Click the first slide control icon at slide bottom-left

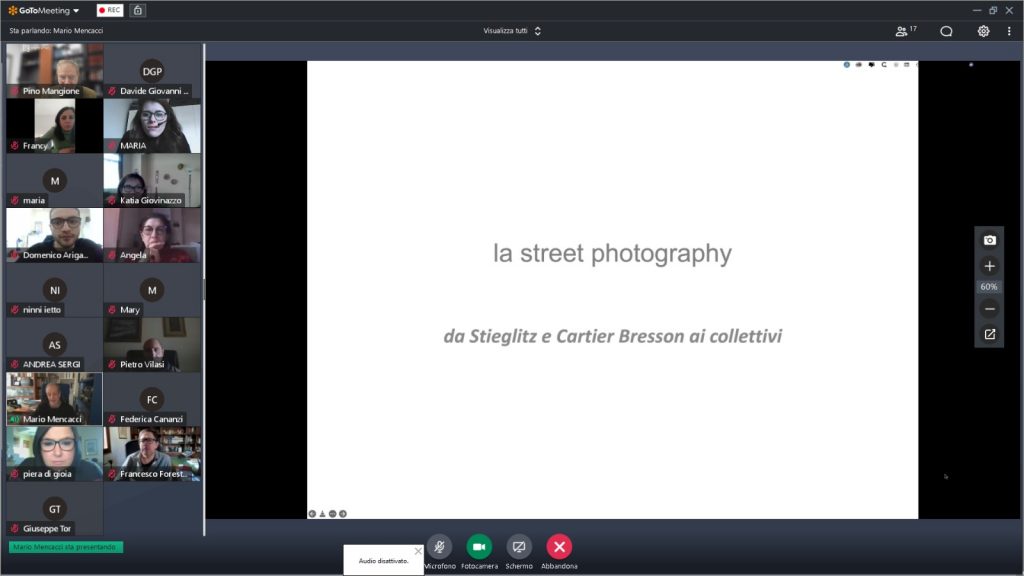click(312, 514)
